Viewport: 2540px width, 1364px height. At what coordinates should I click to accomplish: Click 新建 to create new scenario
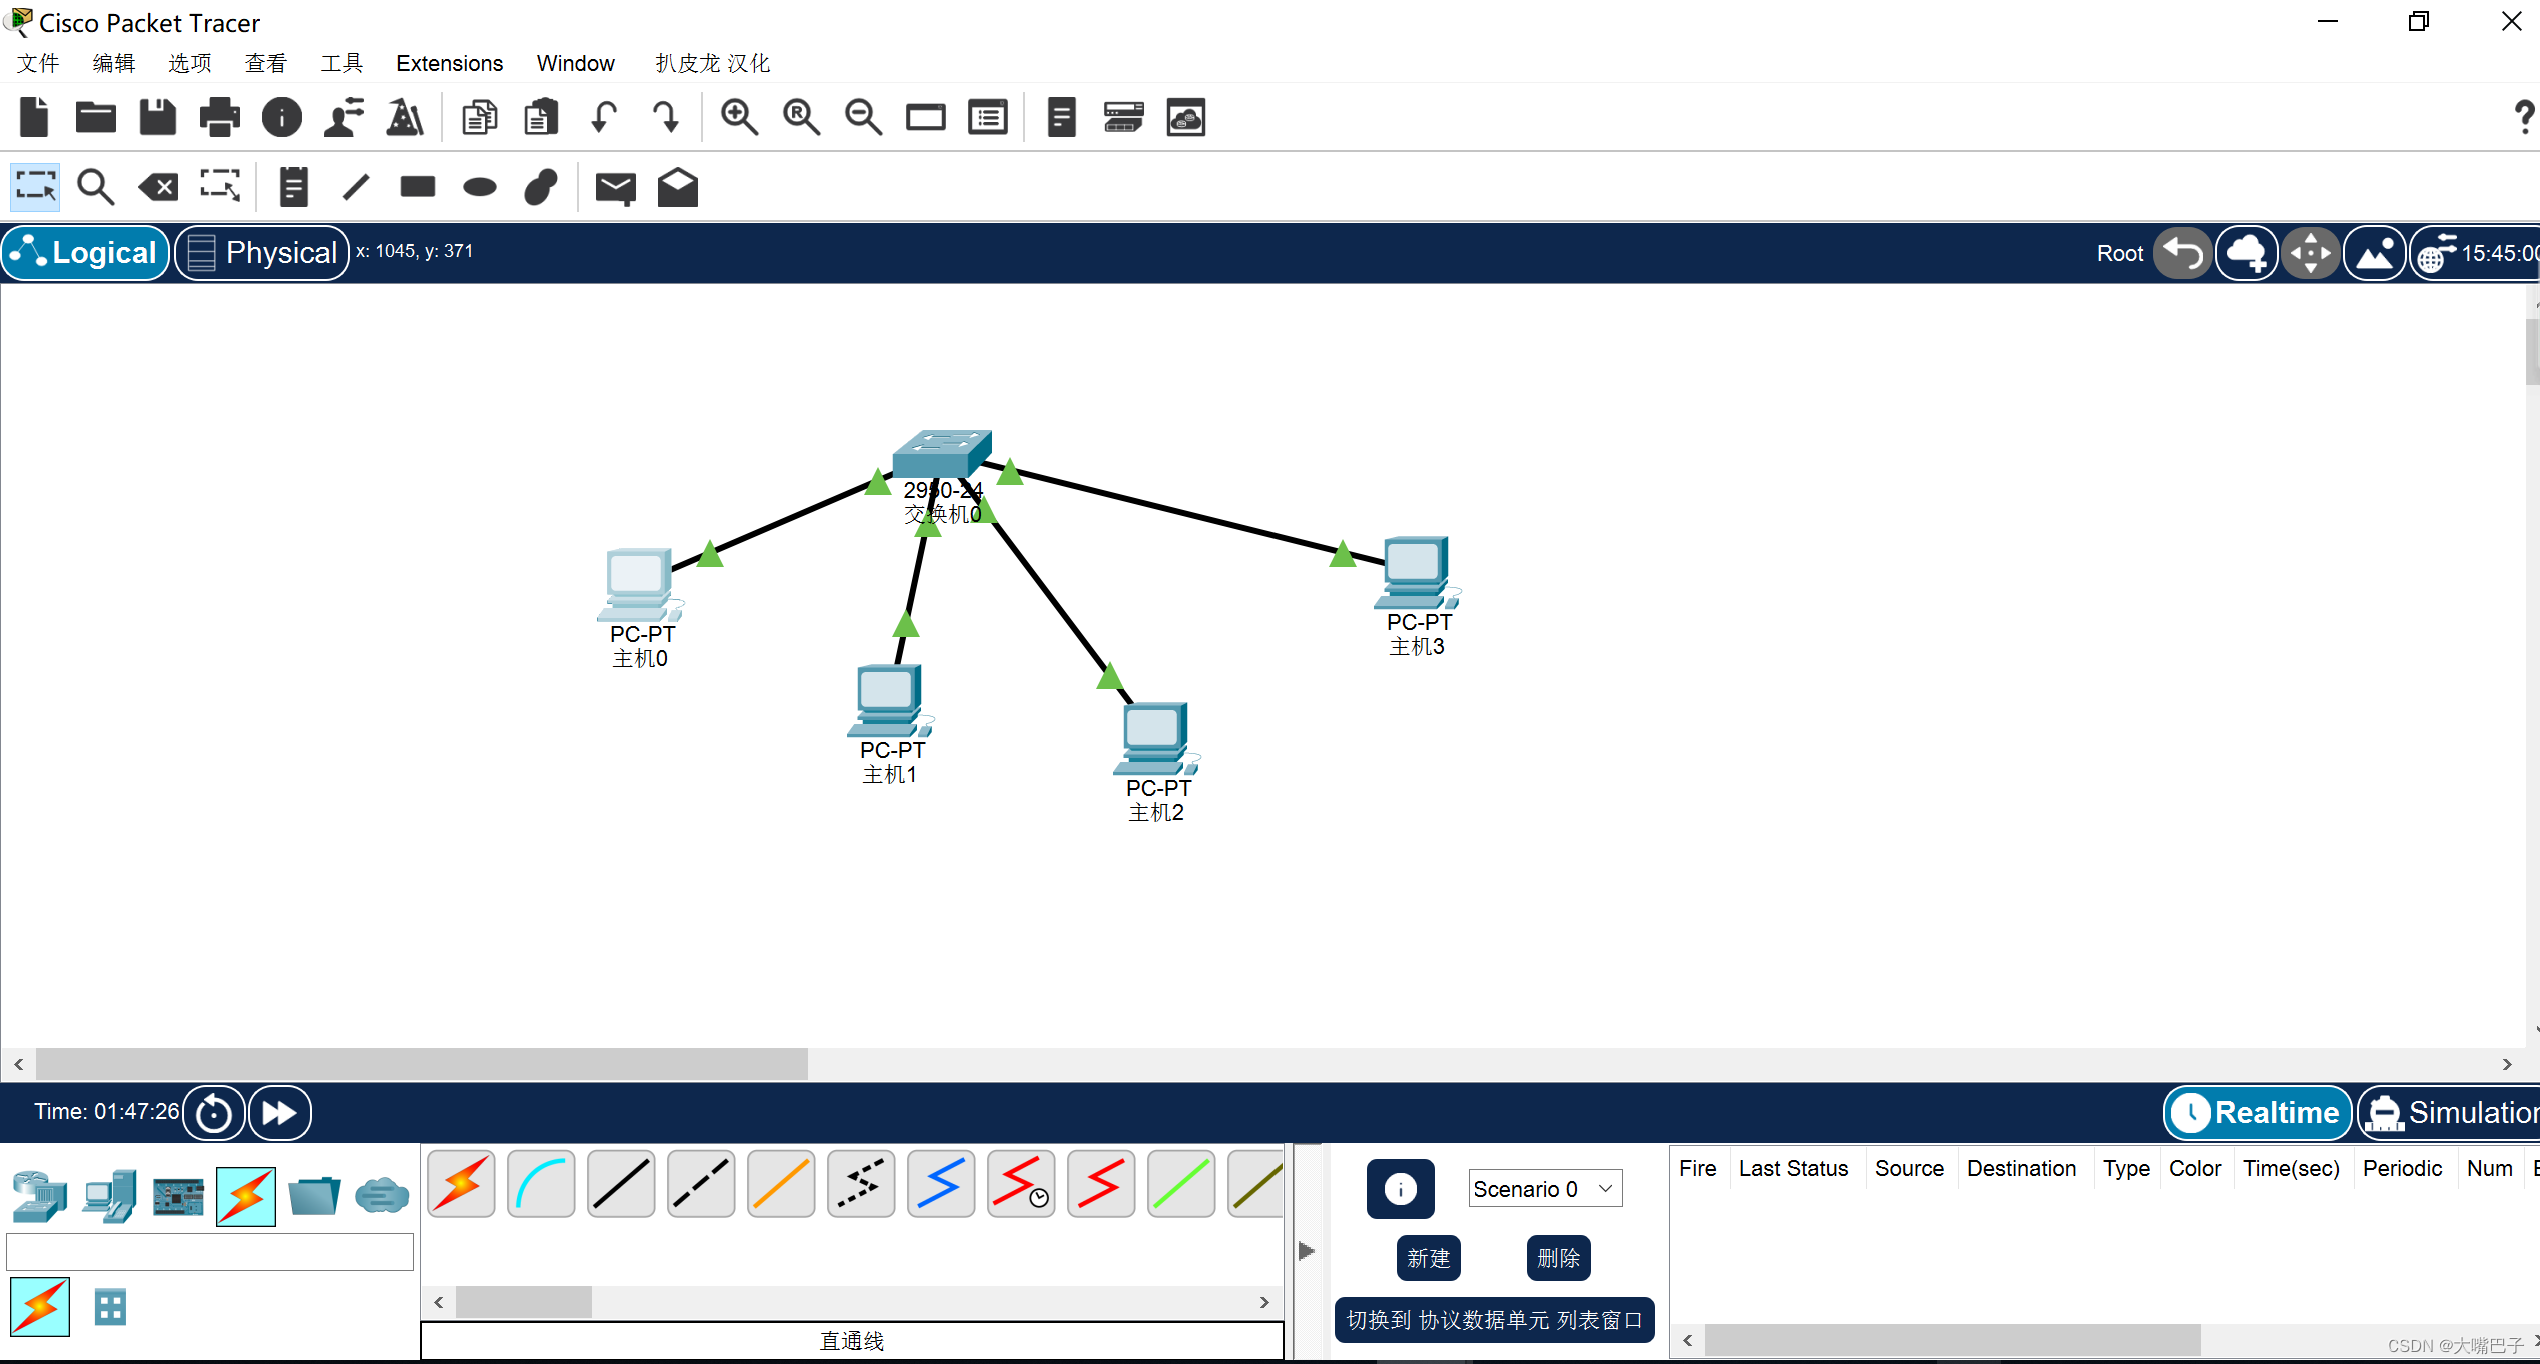pos(1430,1256)
